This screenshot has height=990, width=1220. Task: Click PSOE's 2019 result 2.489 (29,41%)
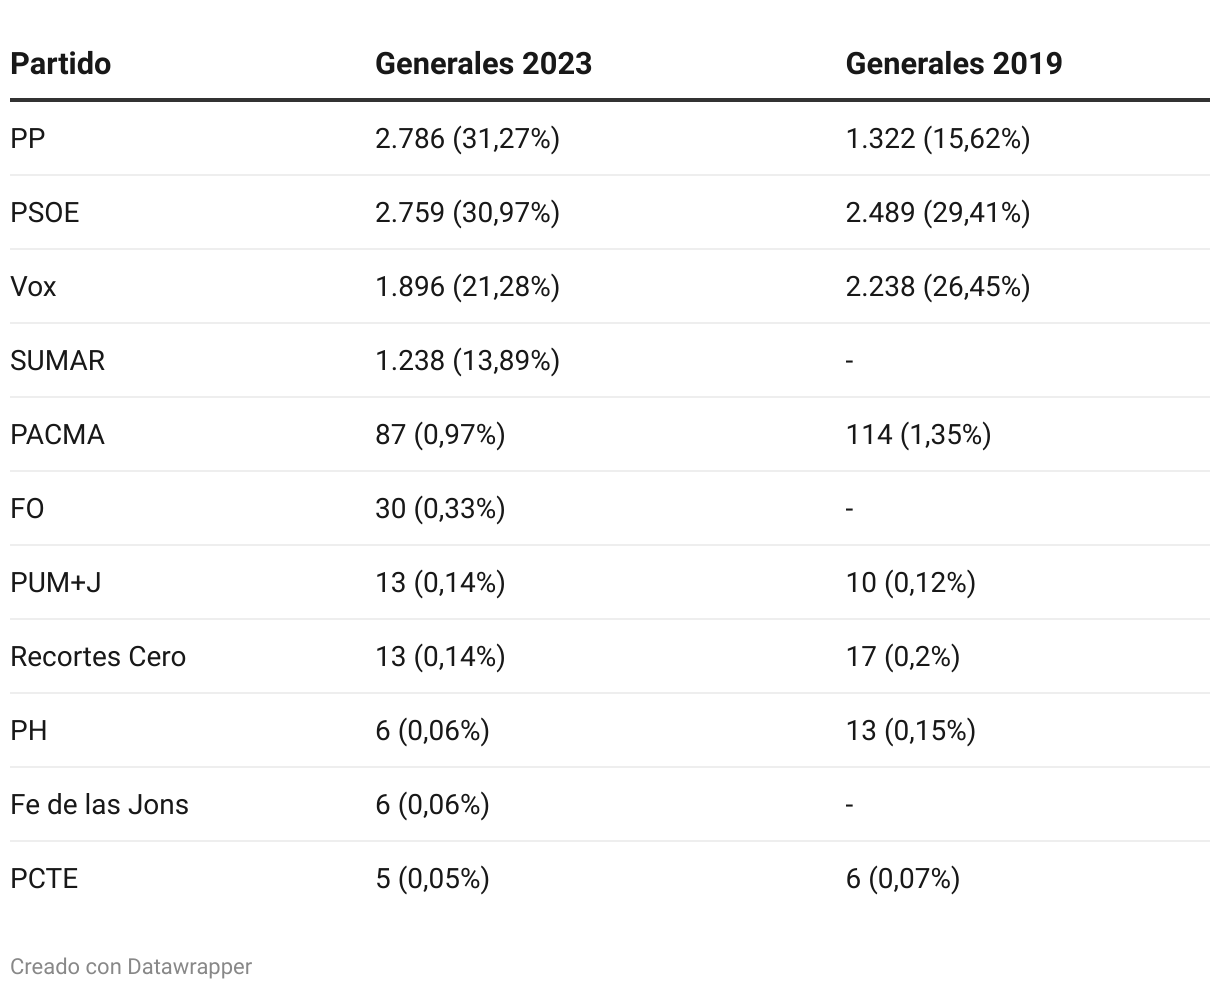tap(937, 212)
